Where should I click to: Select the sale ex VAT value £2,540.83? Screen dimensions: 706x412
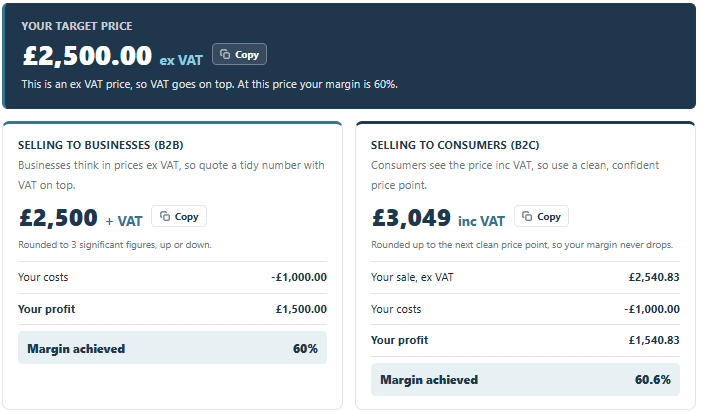click(x=654, y=277)
